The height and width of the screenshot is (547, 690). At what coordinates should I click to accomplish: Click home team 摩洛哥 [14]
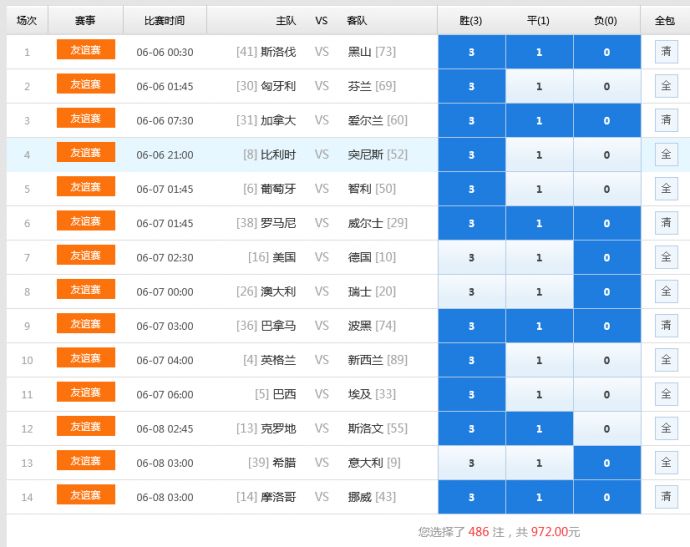[x=266, y=497]
